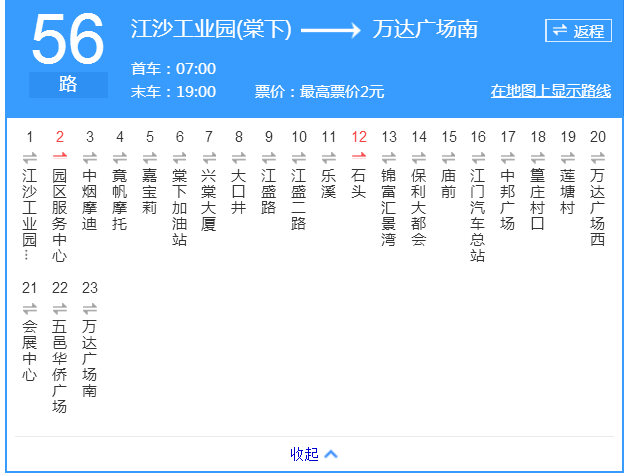Select stop 万达广场西
Screen dimensions: 628x476
coord(598,207)
